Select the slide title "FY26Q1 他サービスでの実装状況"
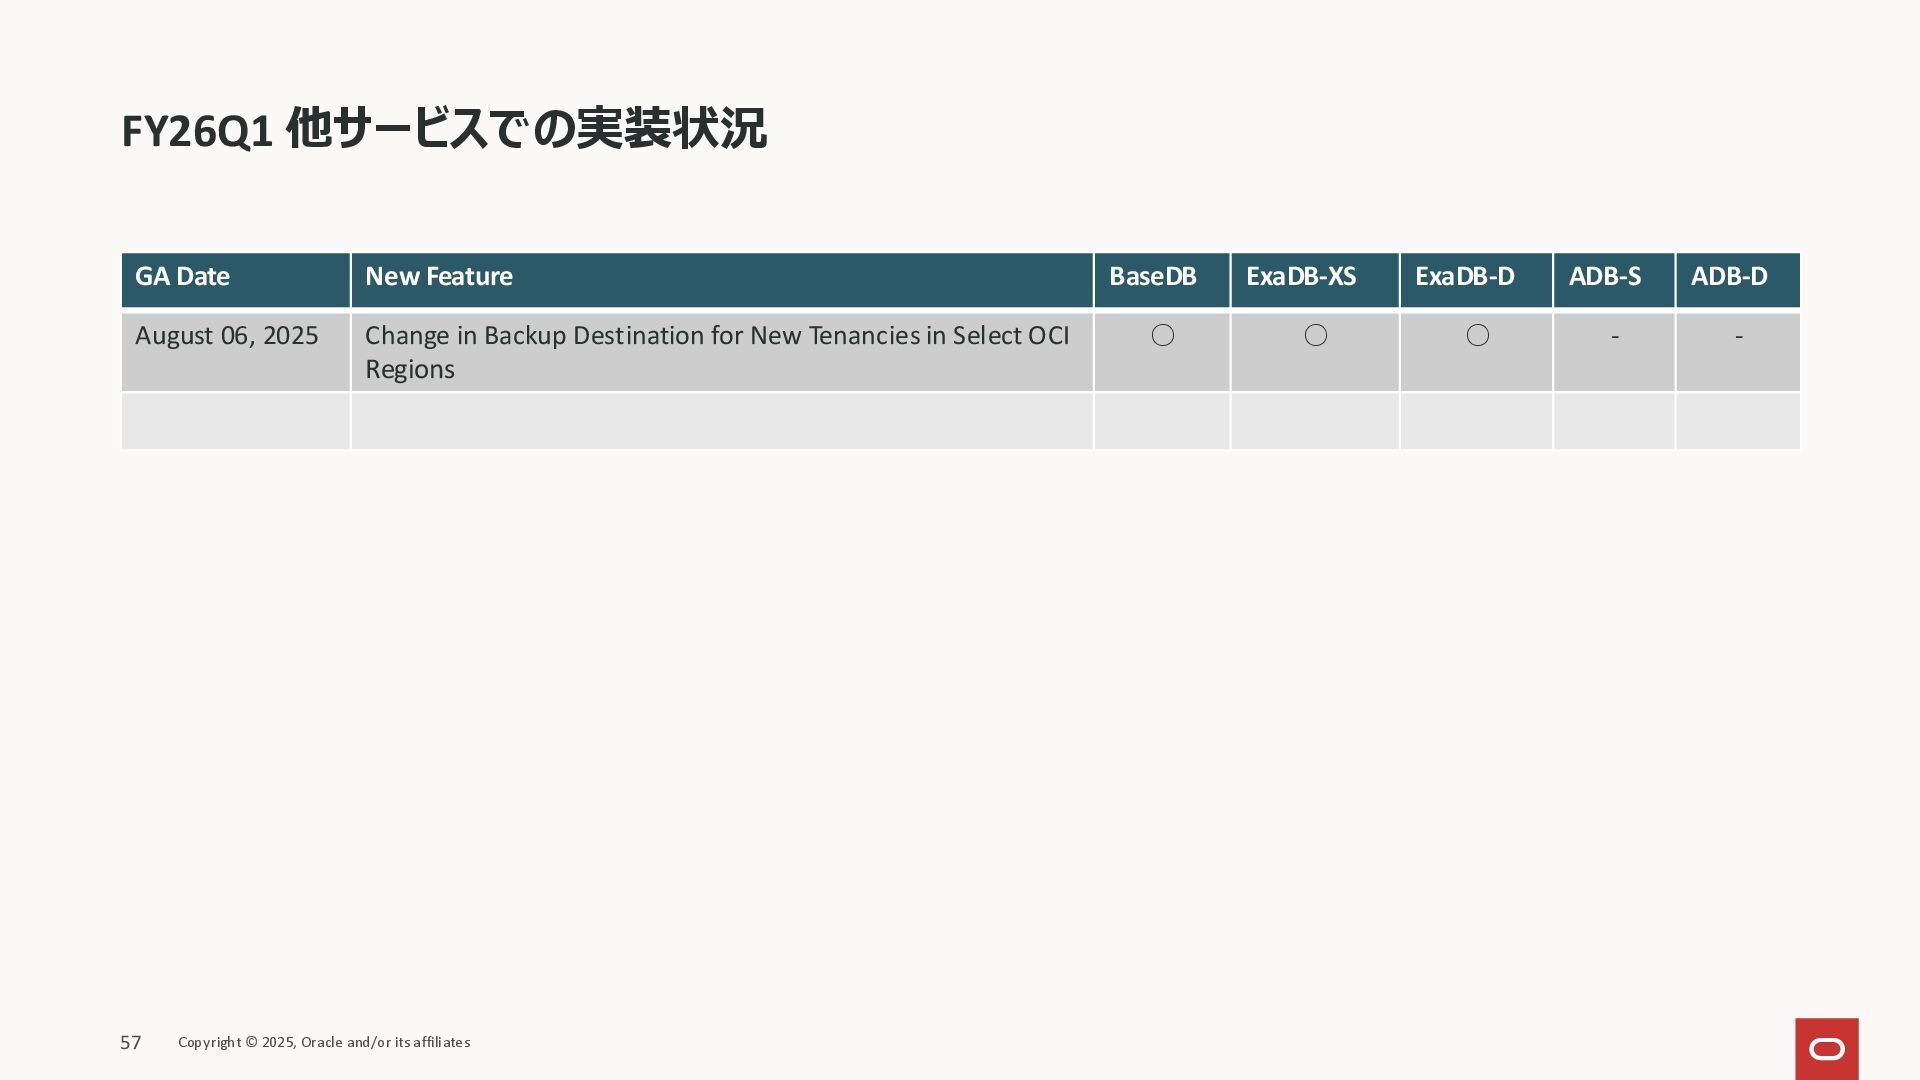1920x1080 pixels. click(444, 129)
